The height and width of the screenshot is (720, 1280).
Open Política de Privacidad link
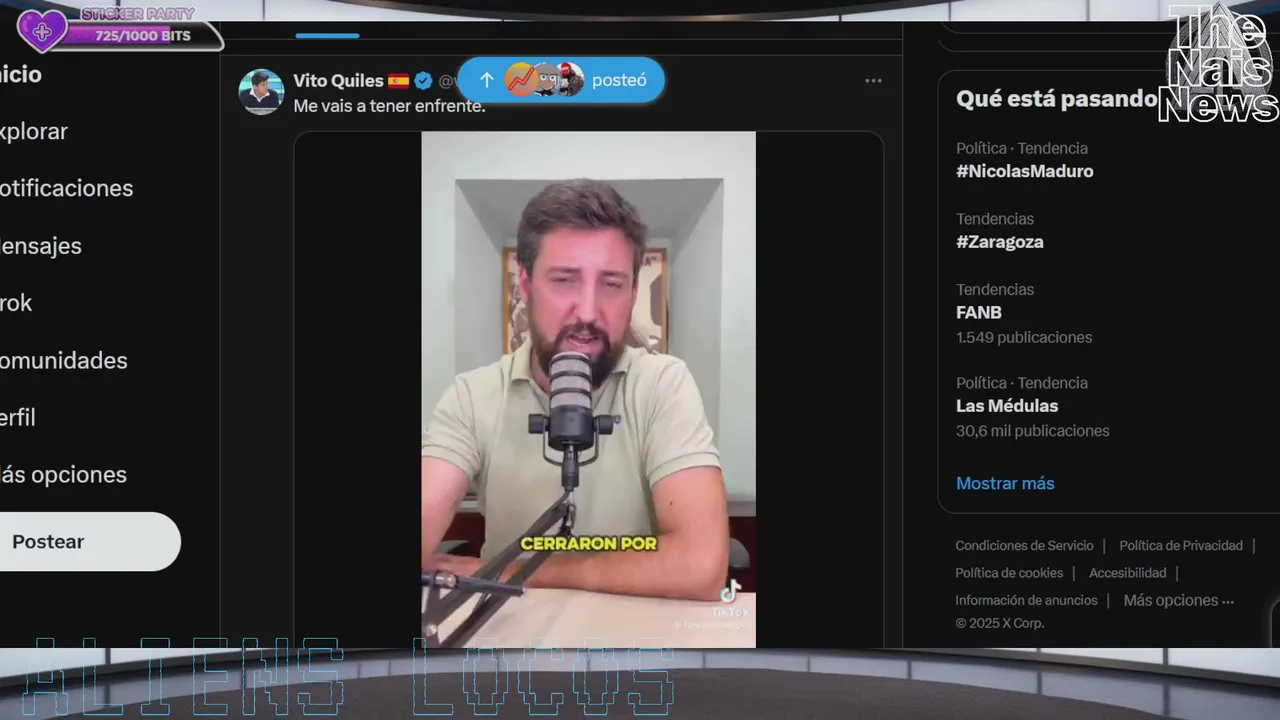(x=1181, y=546)
